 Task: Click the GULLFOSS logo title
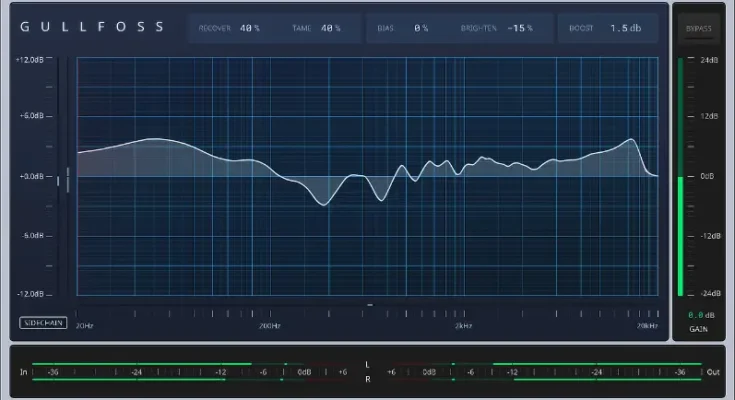92,28
